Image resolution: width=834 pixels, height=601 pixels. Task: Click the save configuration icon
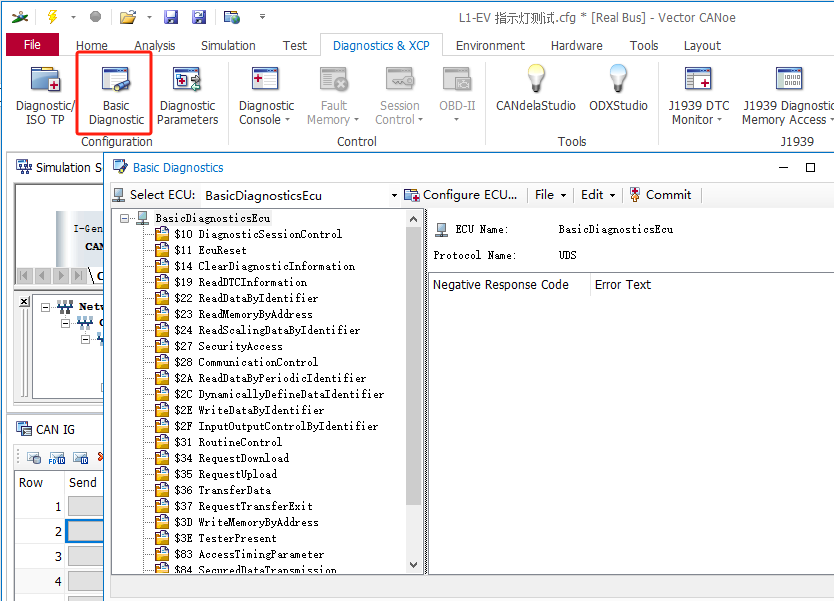point(171,17)
